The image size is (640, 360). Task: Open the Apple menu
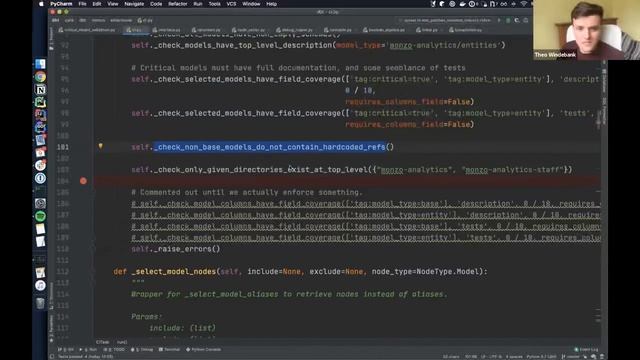tap(41, 4)
